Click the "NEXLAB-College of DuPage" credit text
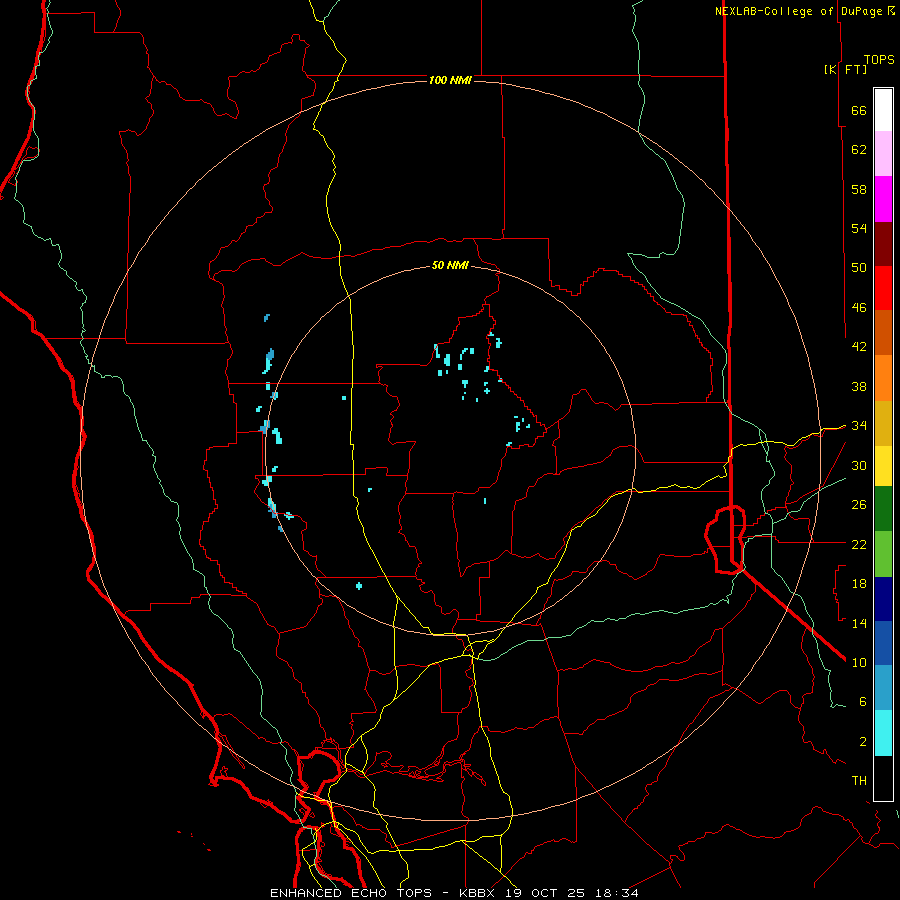Viewport: 900px width, 900px height. pyautogui.click(x=798, y=11)
